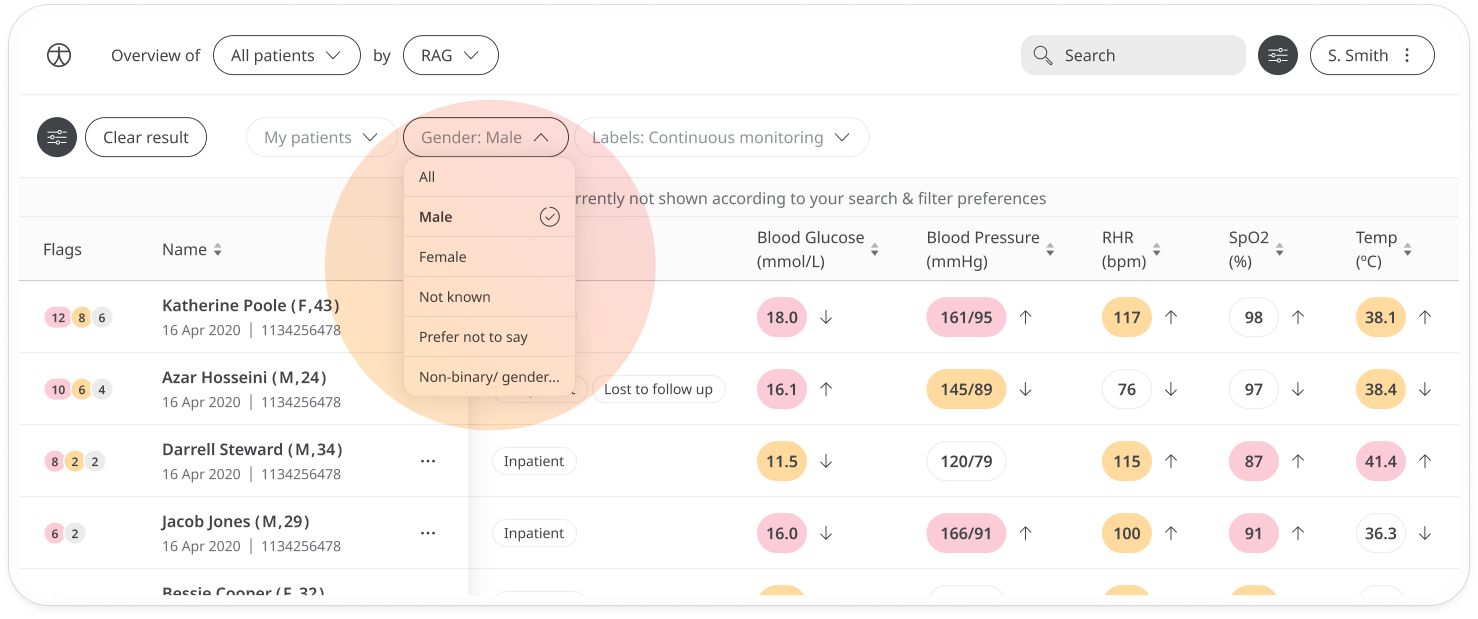Open the three-dot options for Darrell Steward
Viewport: 1478px width, 619px height.
(x=428, y=461)
